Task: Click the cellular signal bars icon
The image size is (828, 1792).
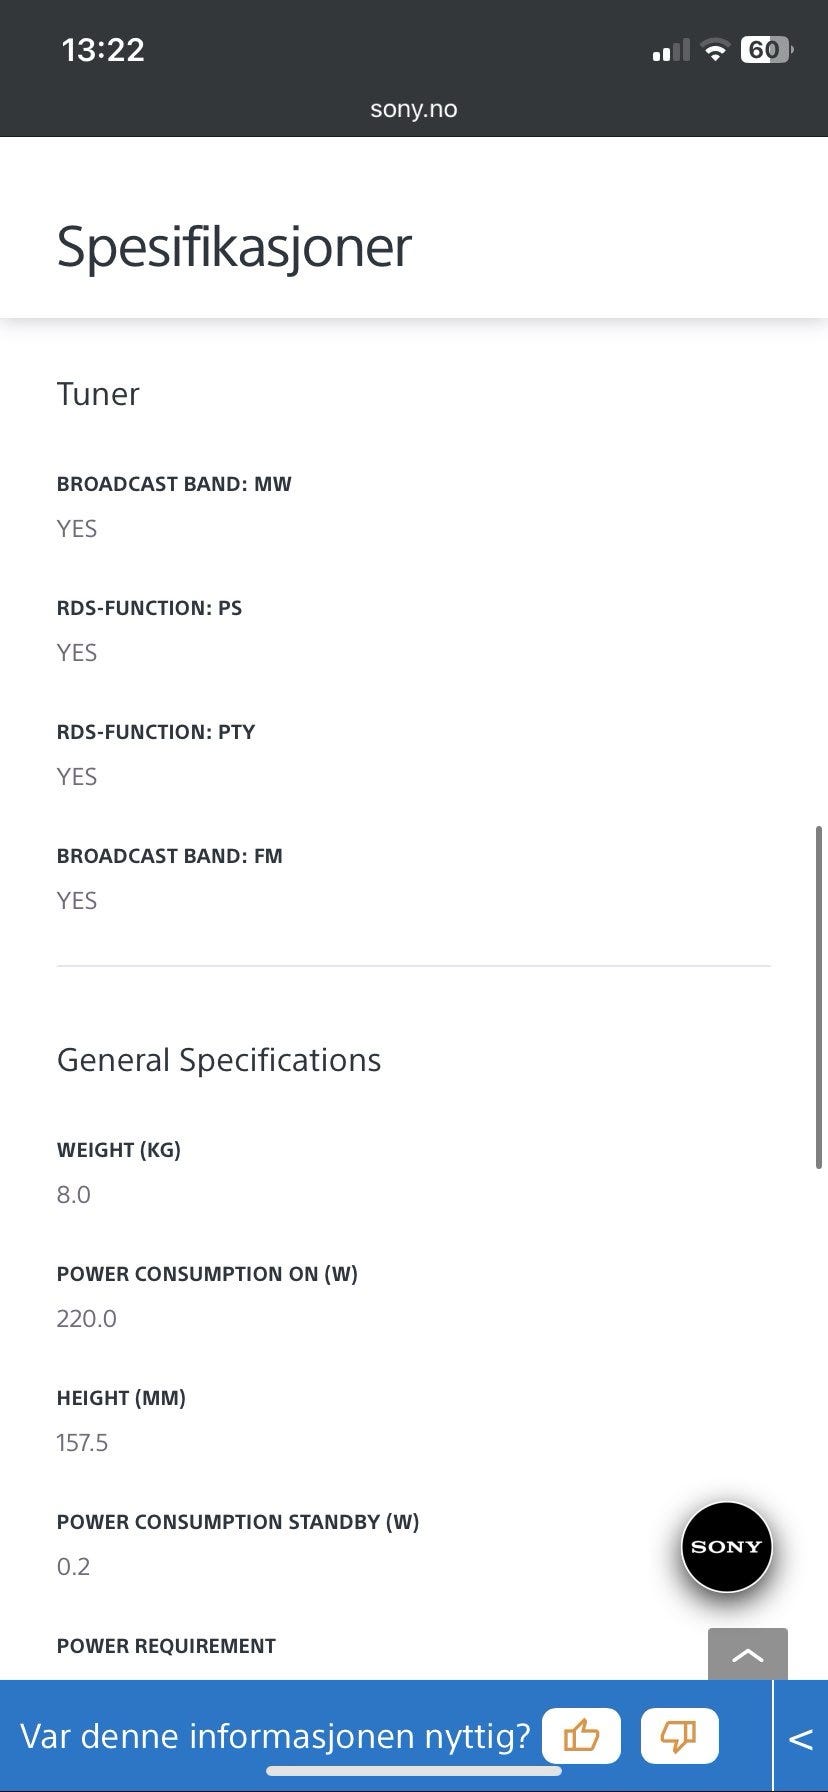Action: click(670, 50)
